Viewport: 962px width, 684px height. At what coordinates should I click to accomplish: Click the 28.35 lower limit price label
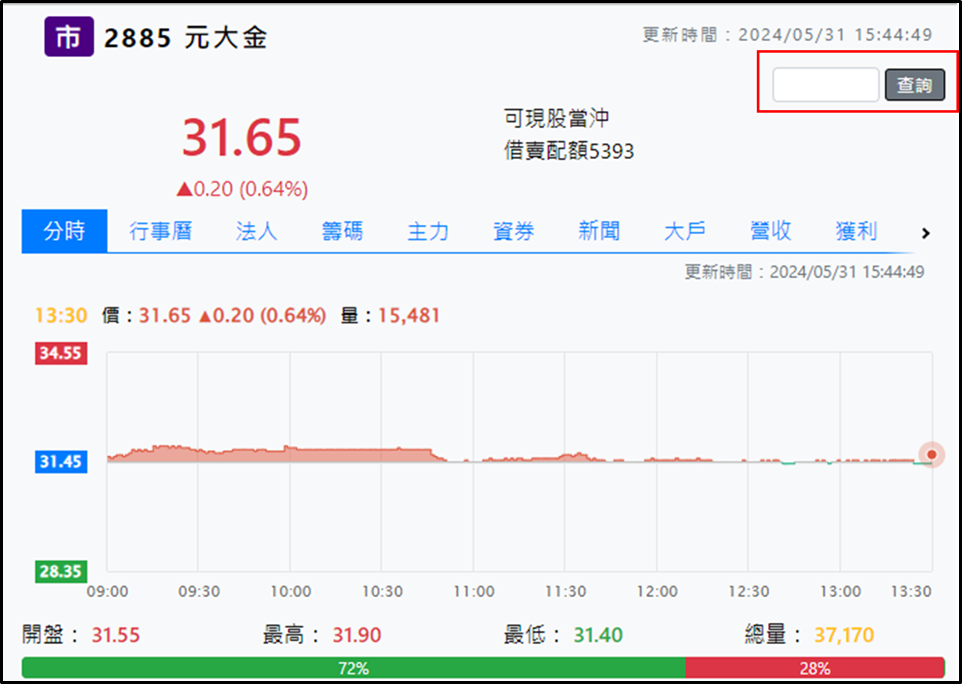61,572
